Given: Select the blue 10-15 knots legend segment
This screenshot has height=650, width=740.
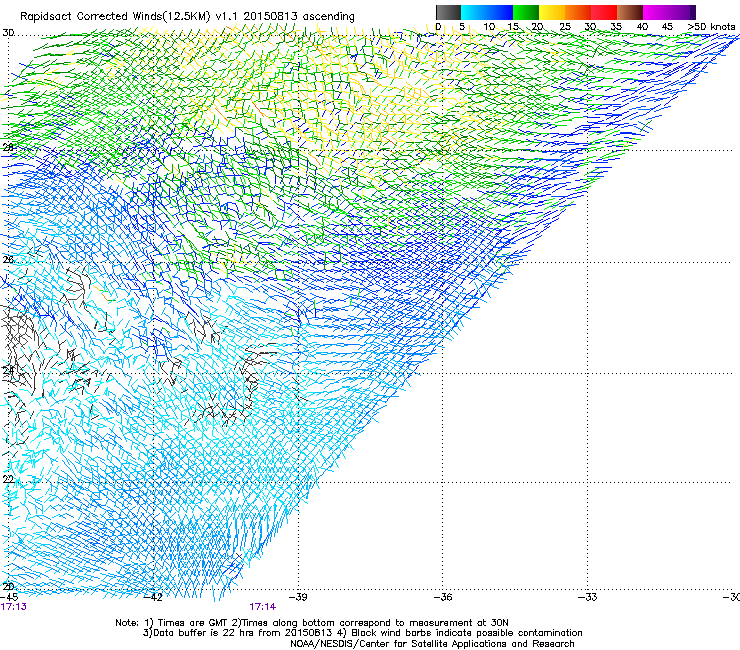Looking at the screenshot, I should coord(500,12).
